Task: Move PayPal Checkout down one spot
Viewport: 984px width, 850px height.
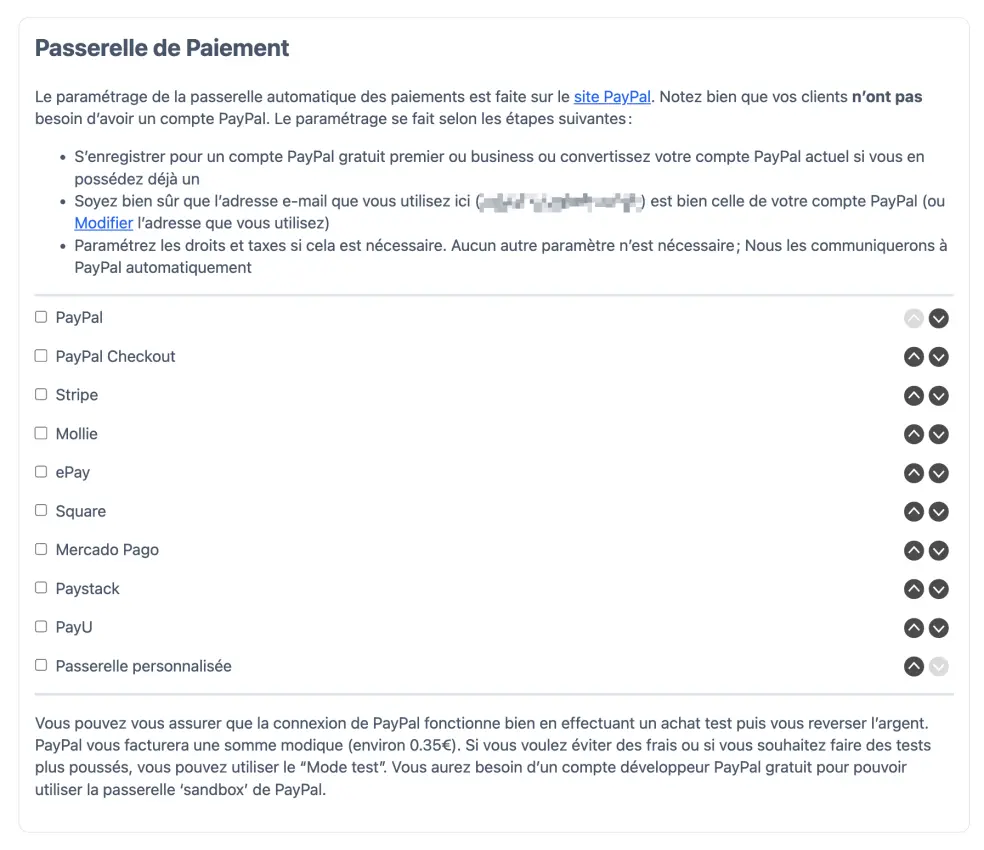Action: coord(938,357)
